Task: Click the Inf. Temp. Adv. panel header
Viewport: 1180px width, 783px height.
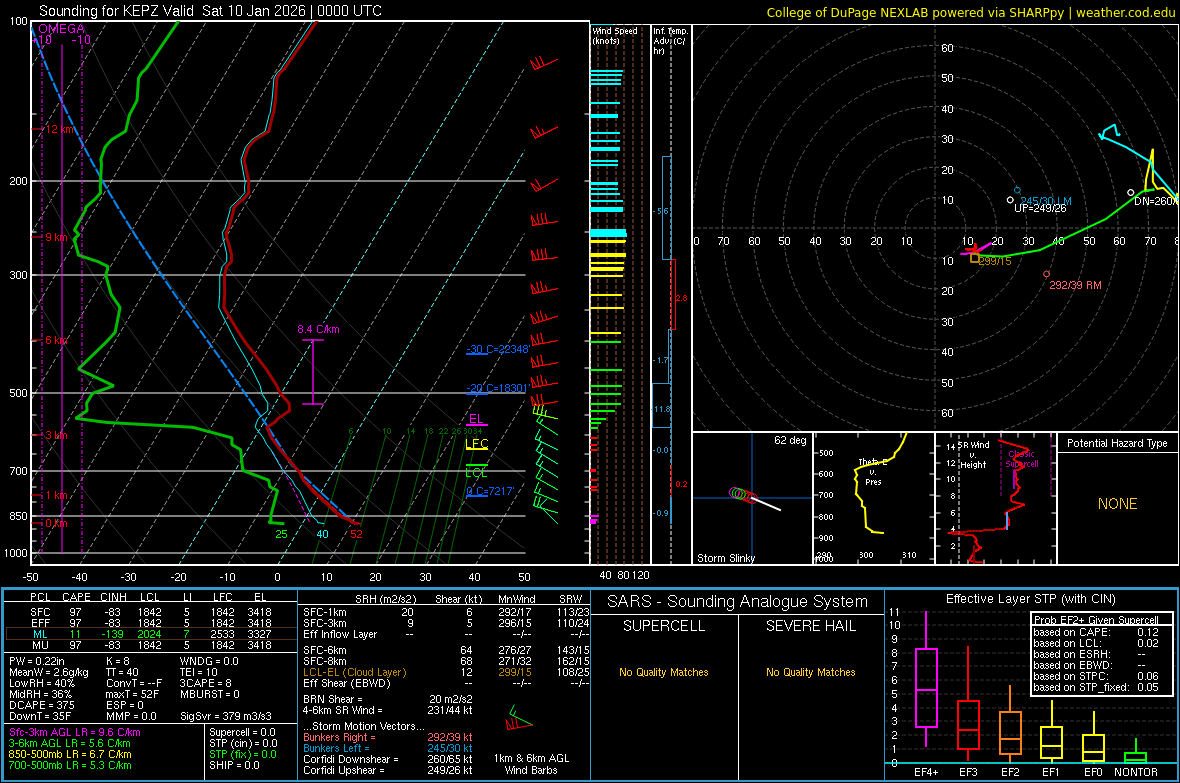Action: (x=670, y=41)
